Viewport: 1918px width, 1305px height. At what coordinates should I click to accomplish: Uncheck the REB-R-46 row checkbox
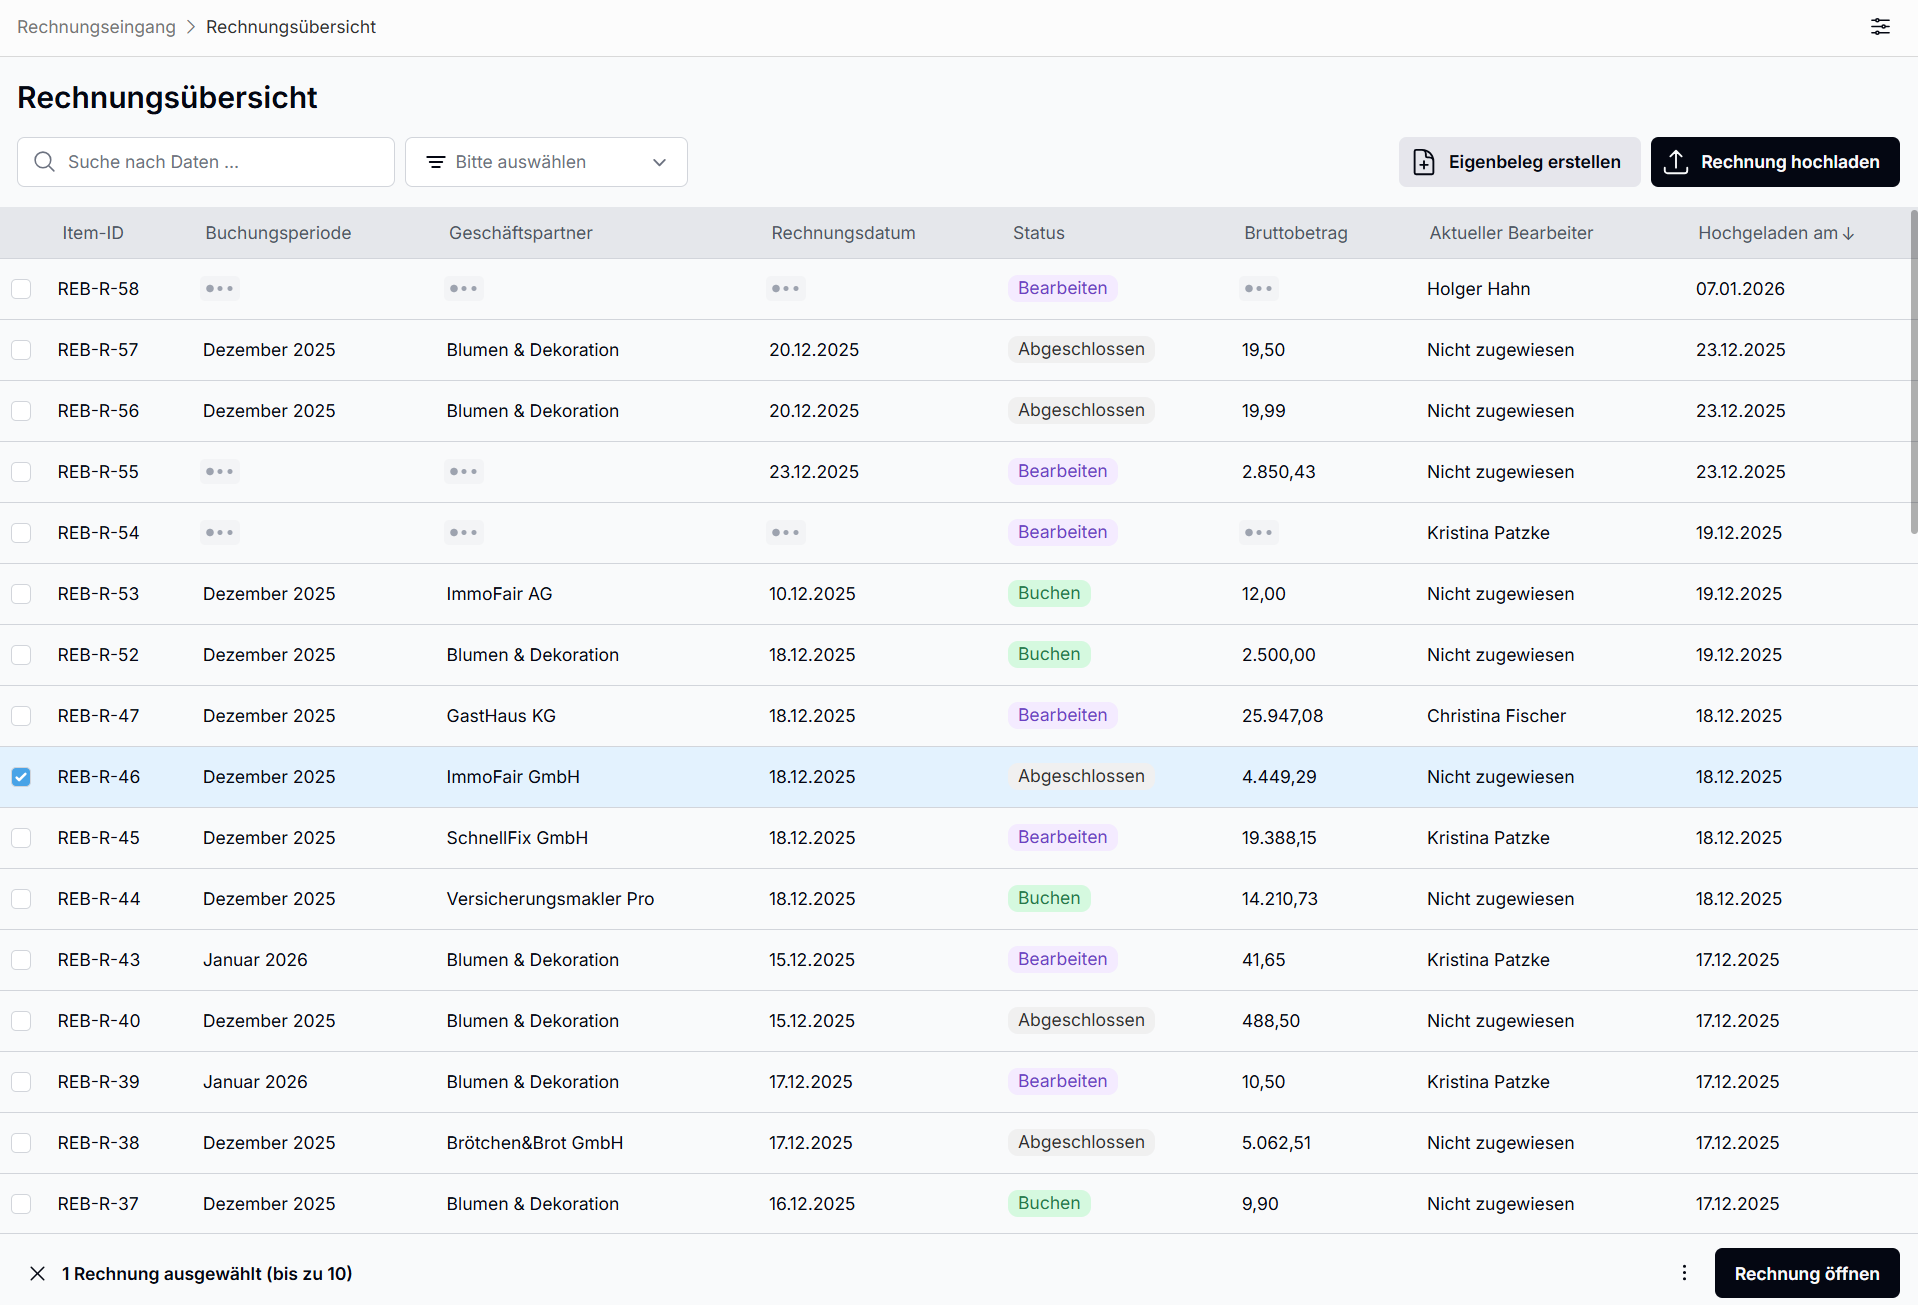click(21, 777)
